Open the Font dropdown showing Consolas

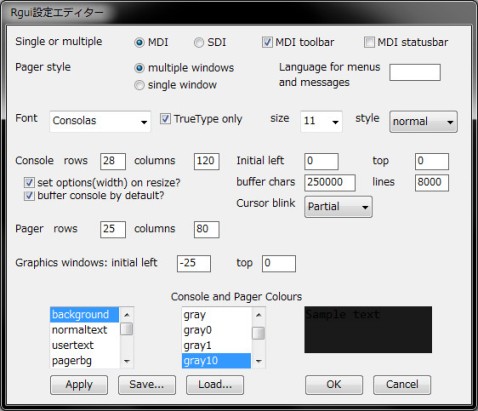[100, 121]
